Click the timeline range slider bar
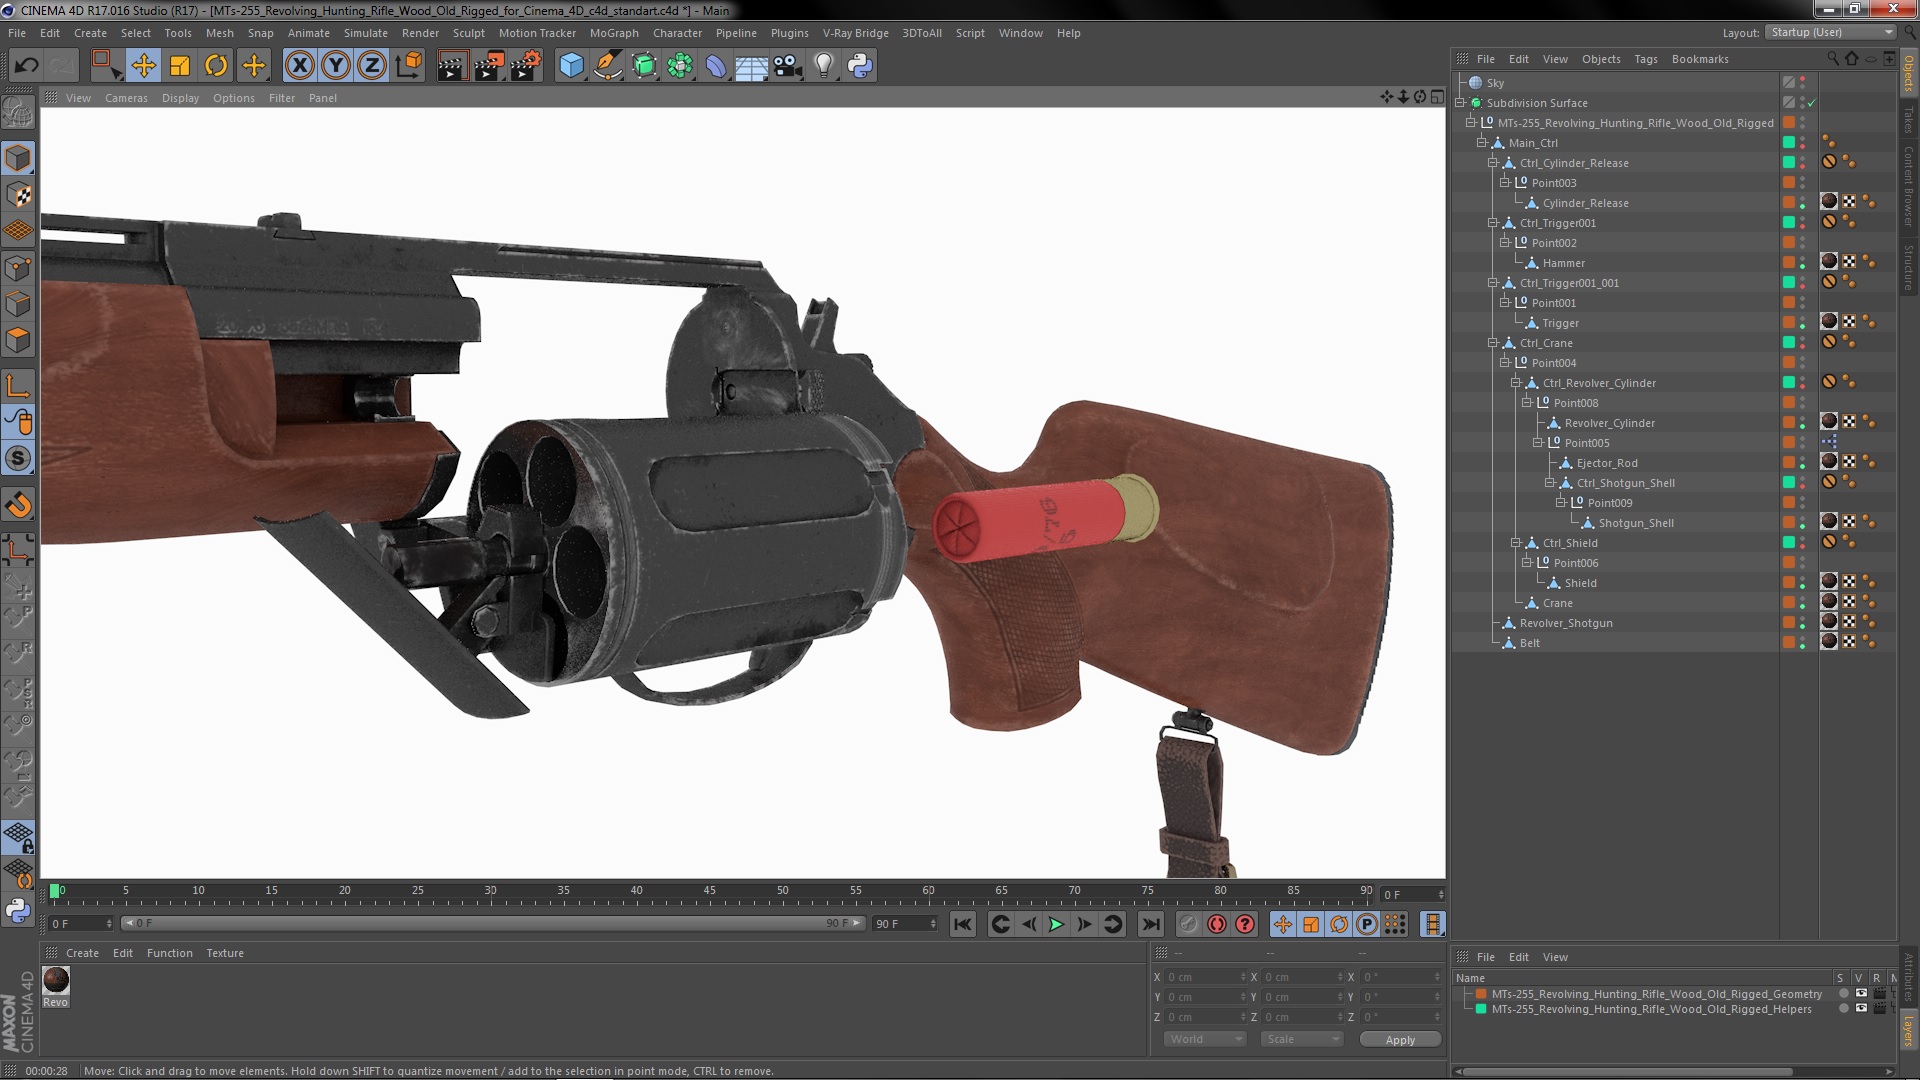The image size is (1920, 1080). click(491, 923)
